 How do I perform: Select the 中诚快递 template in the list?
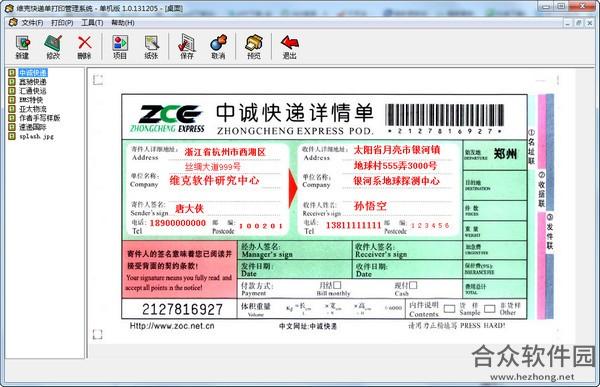33,73
